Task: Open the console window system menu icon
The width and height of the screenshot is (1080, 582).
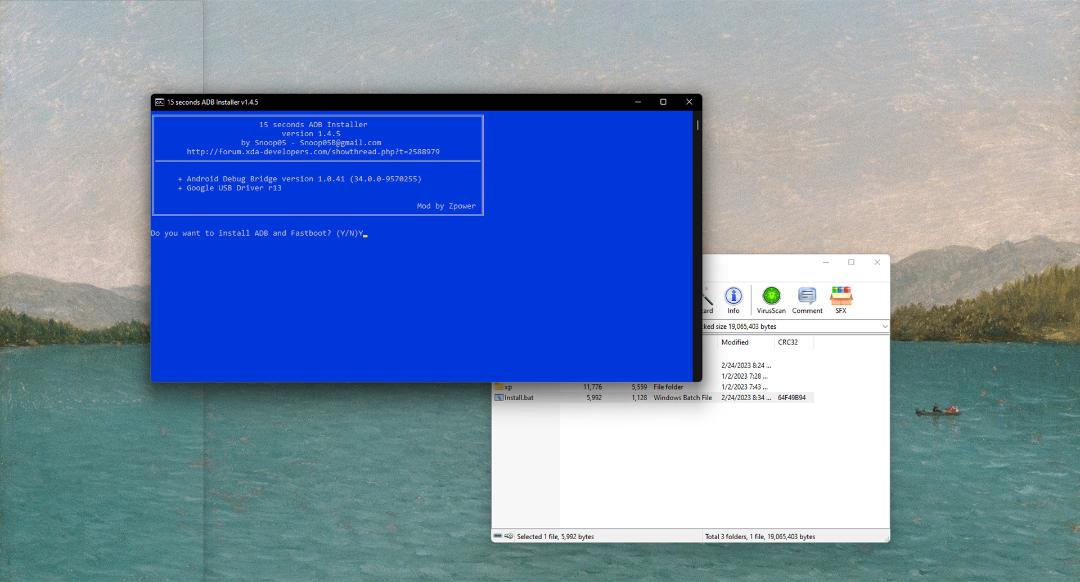Action: (159, 102)
